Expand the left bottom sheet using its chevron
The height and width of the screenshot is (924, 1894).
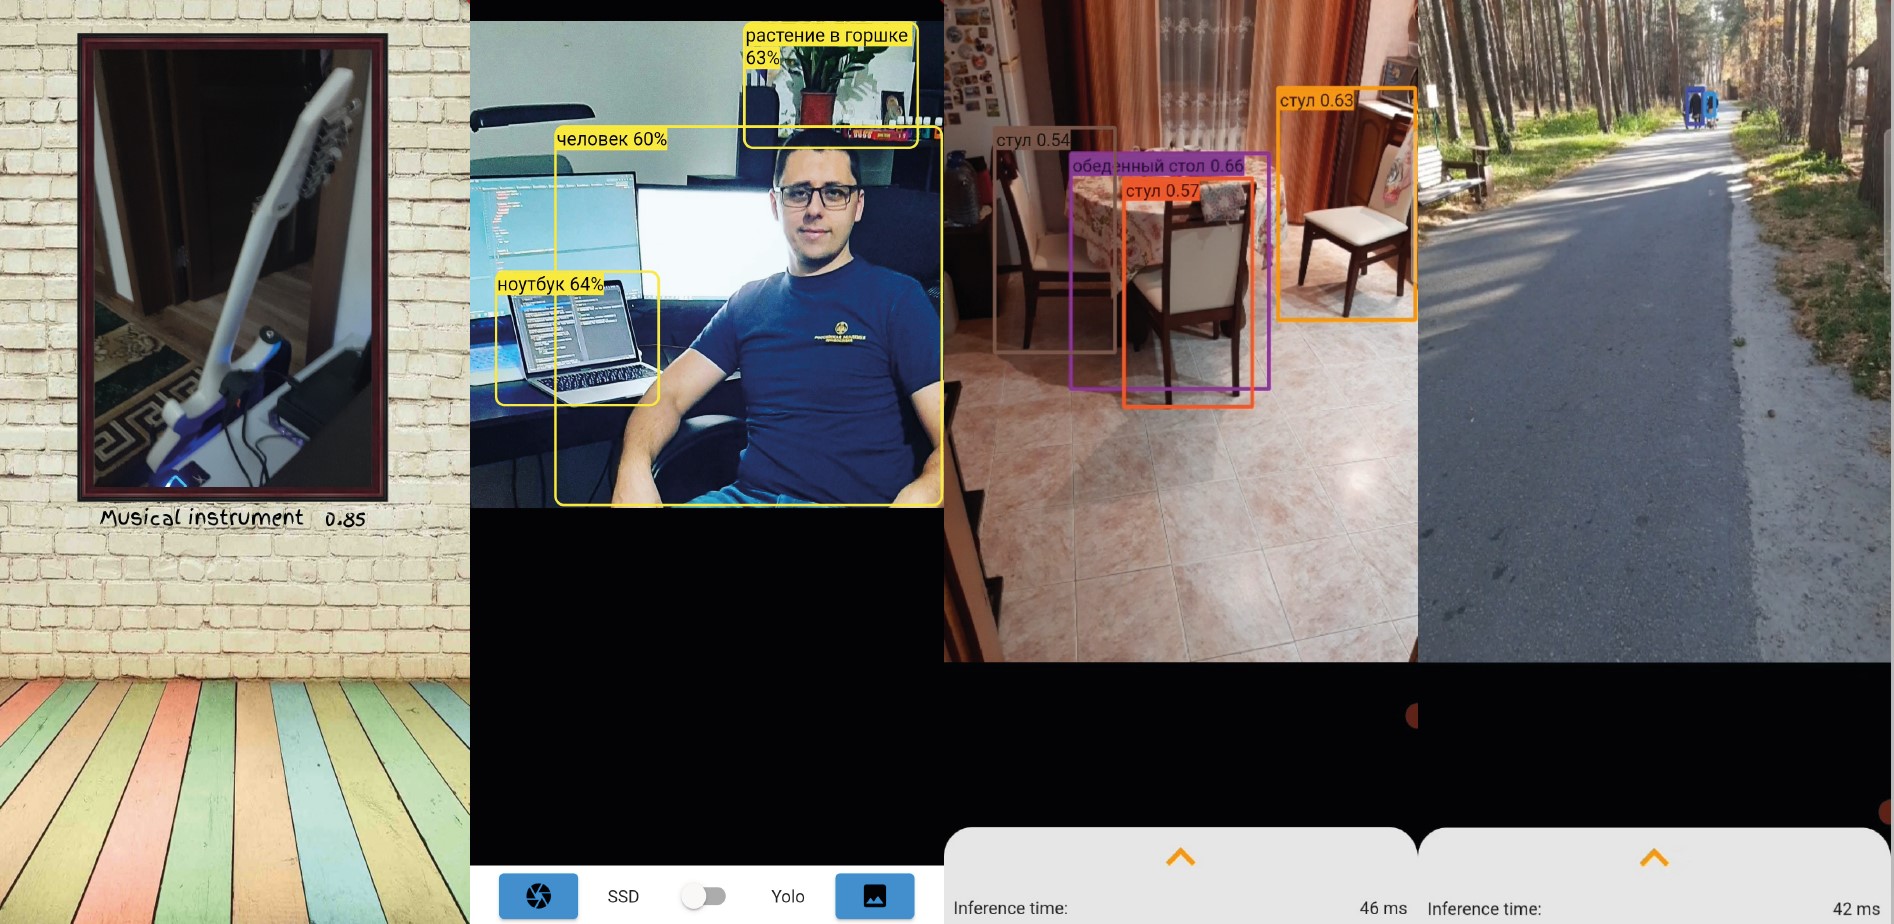(x=1182, y=858)
